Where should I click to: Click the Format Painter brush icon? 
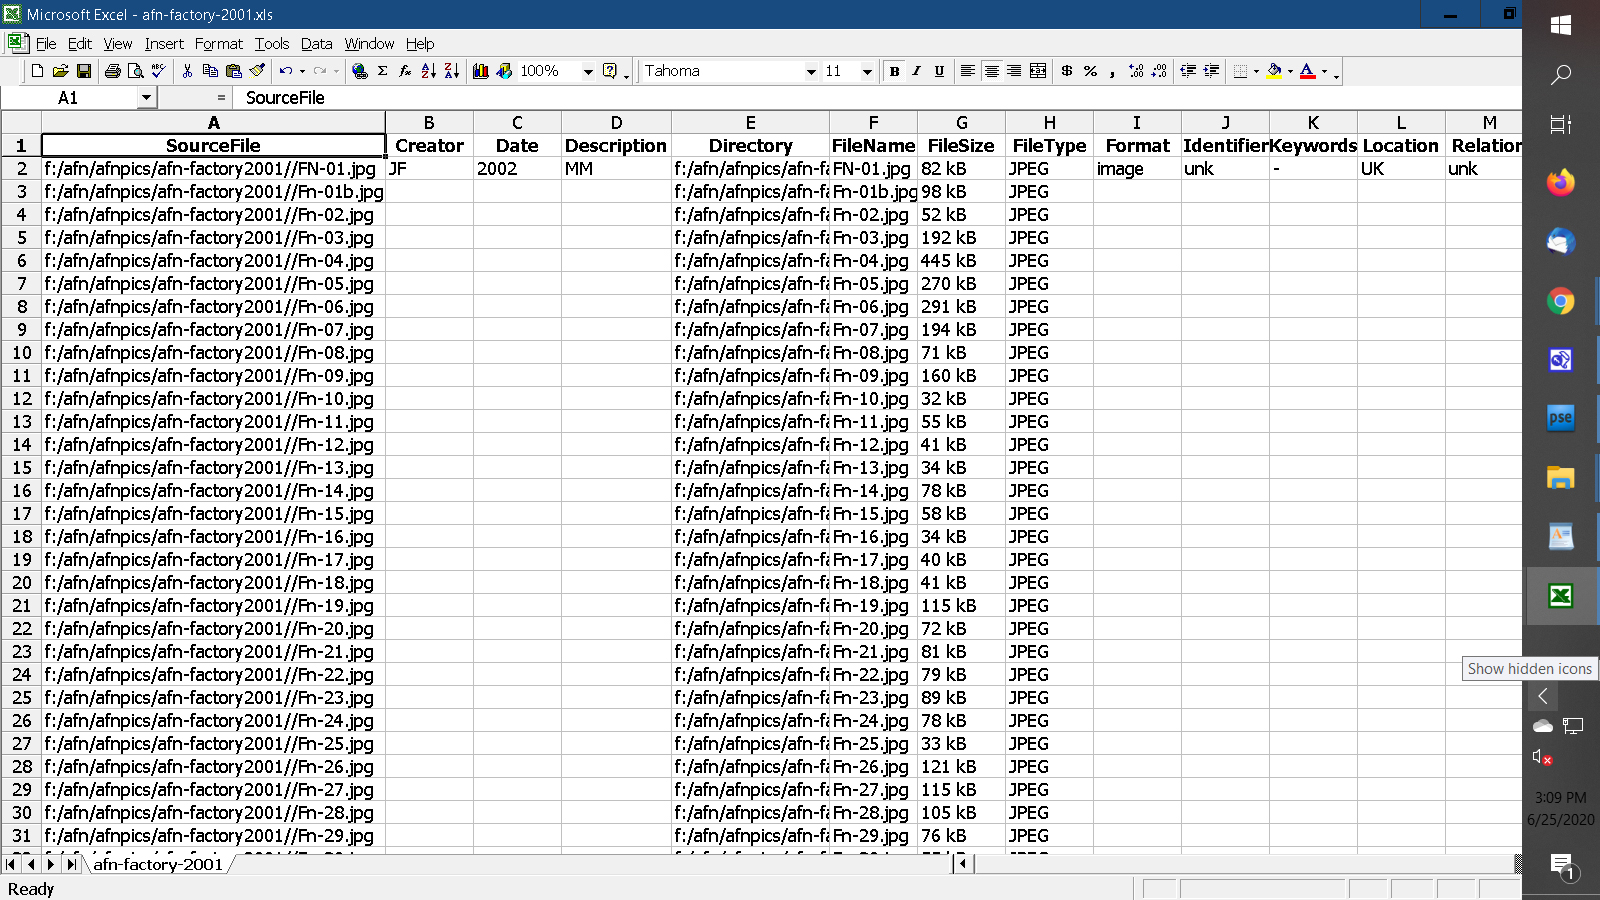257,71
